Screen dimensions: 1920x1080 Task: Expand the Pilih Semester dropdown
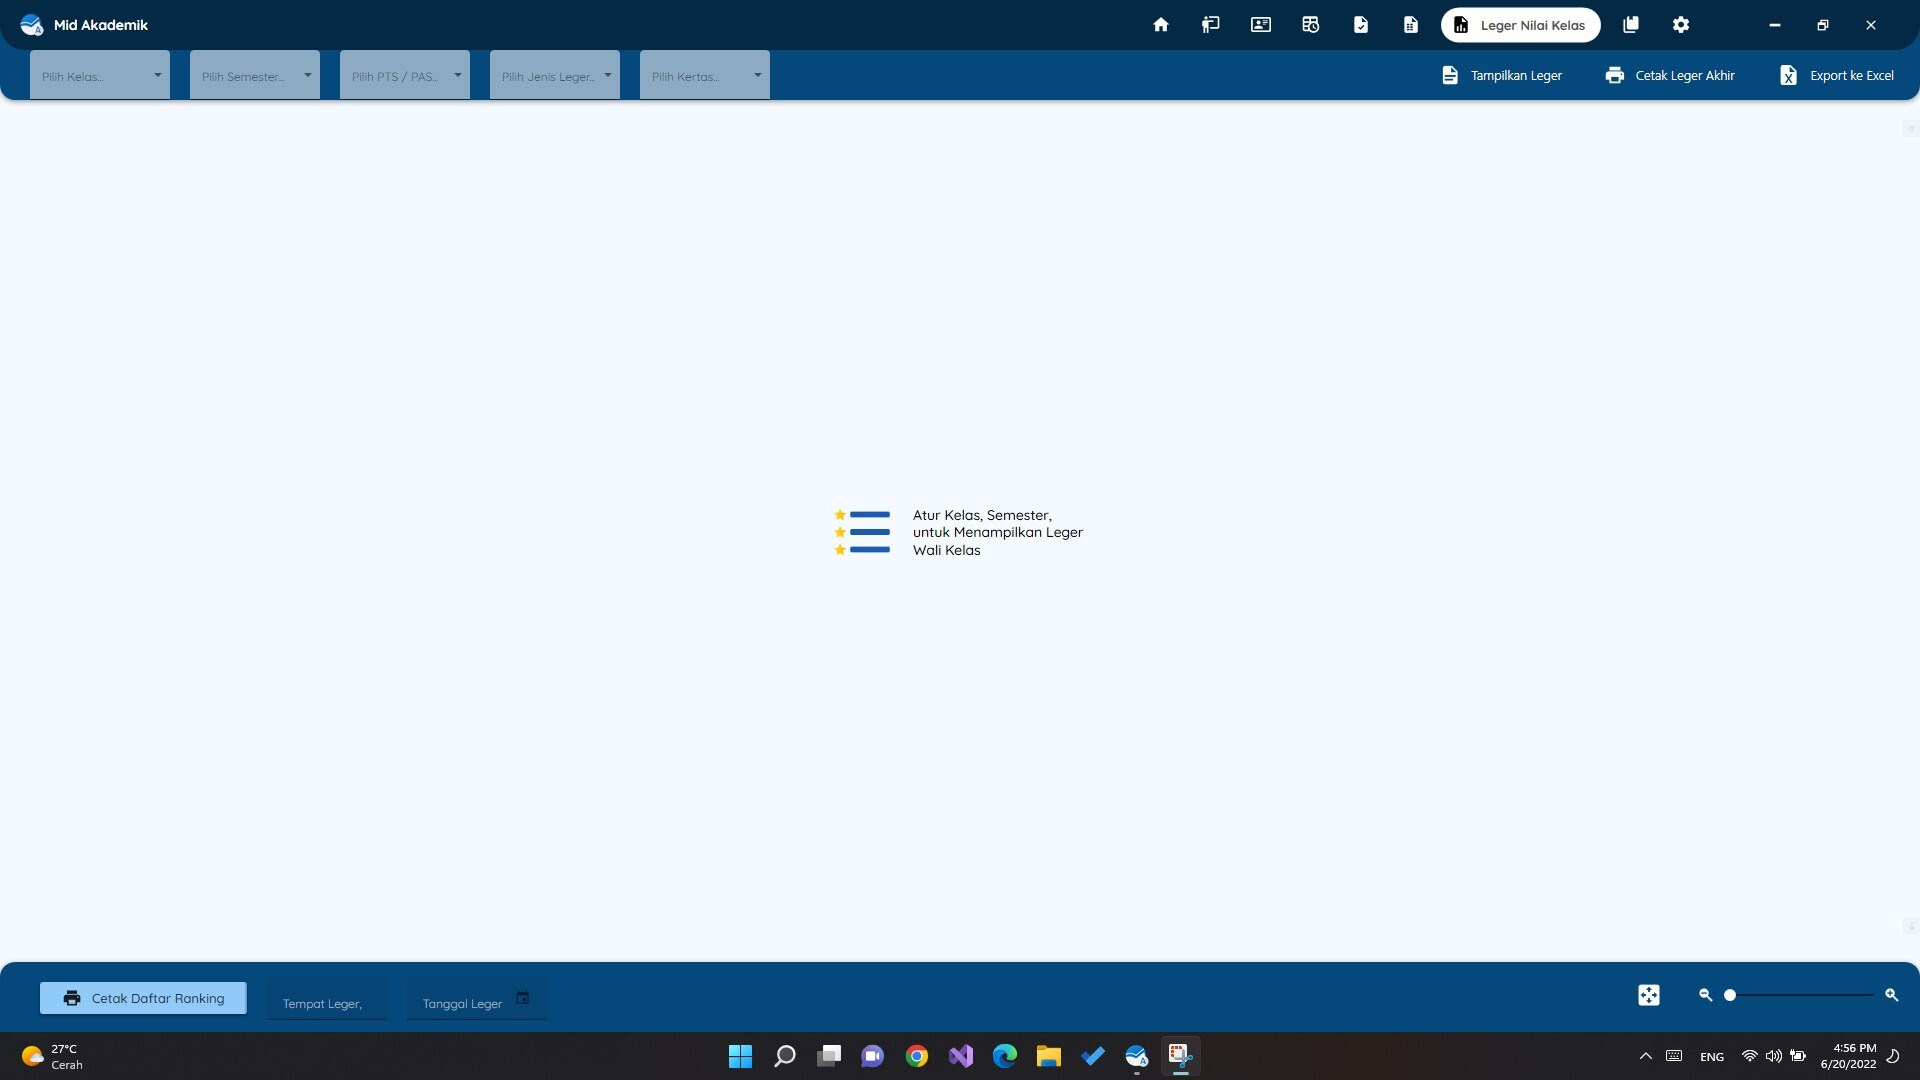(254, 76)
